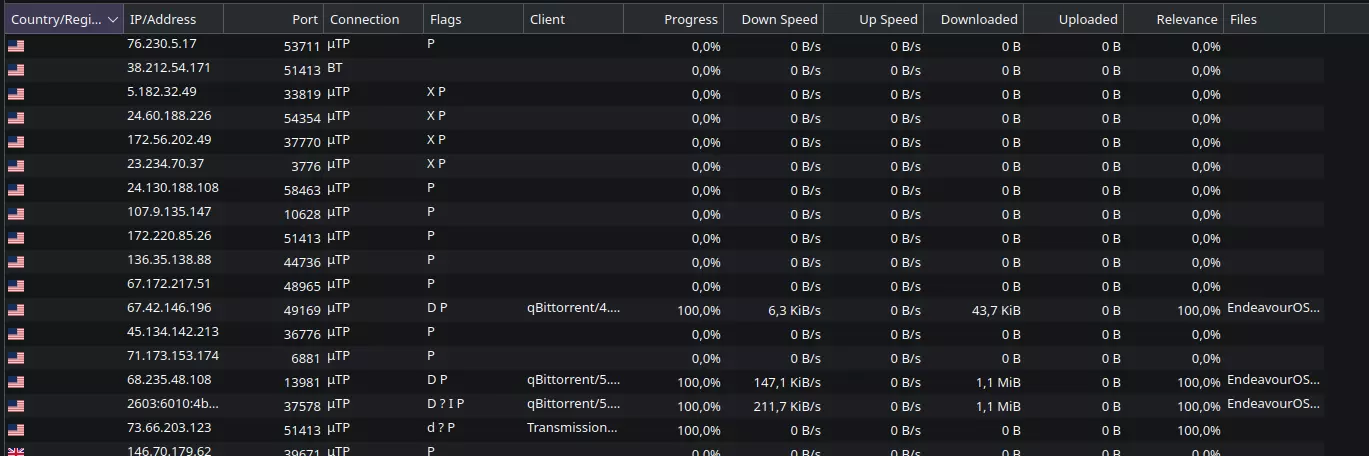Select IPv6 peer address 2603:6010:4b...
Viewport: 1369px width, 456px height.
point(173,404)
